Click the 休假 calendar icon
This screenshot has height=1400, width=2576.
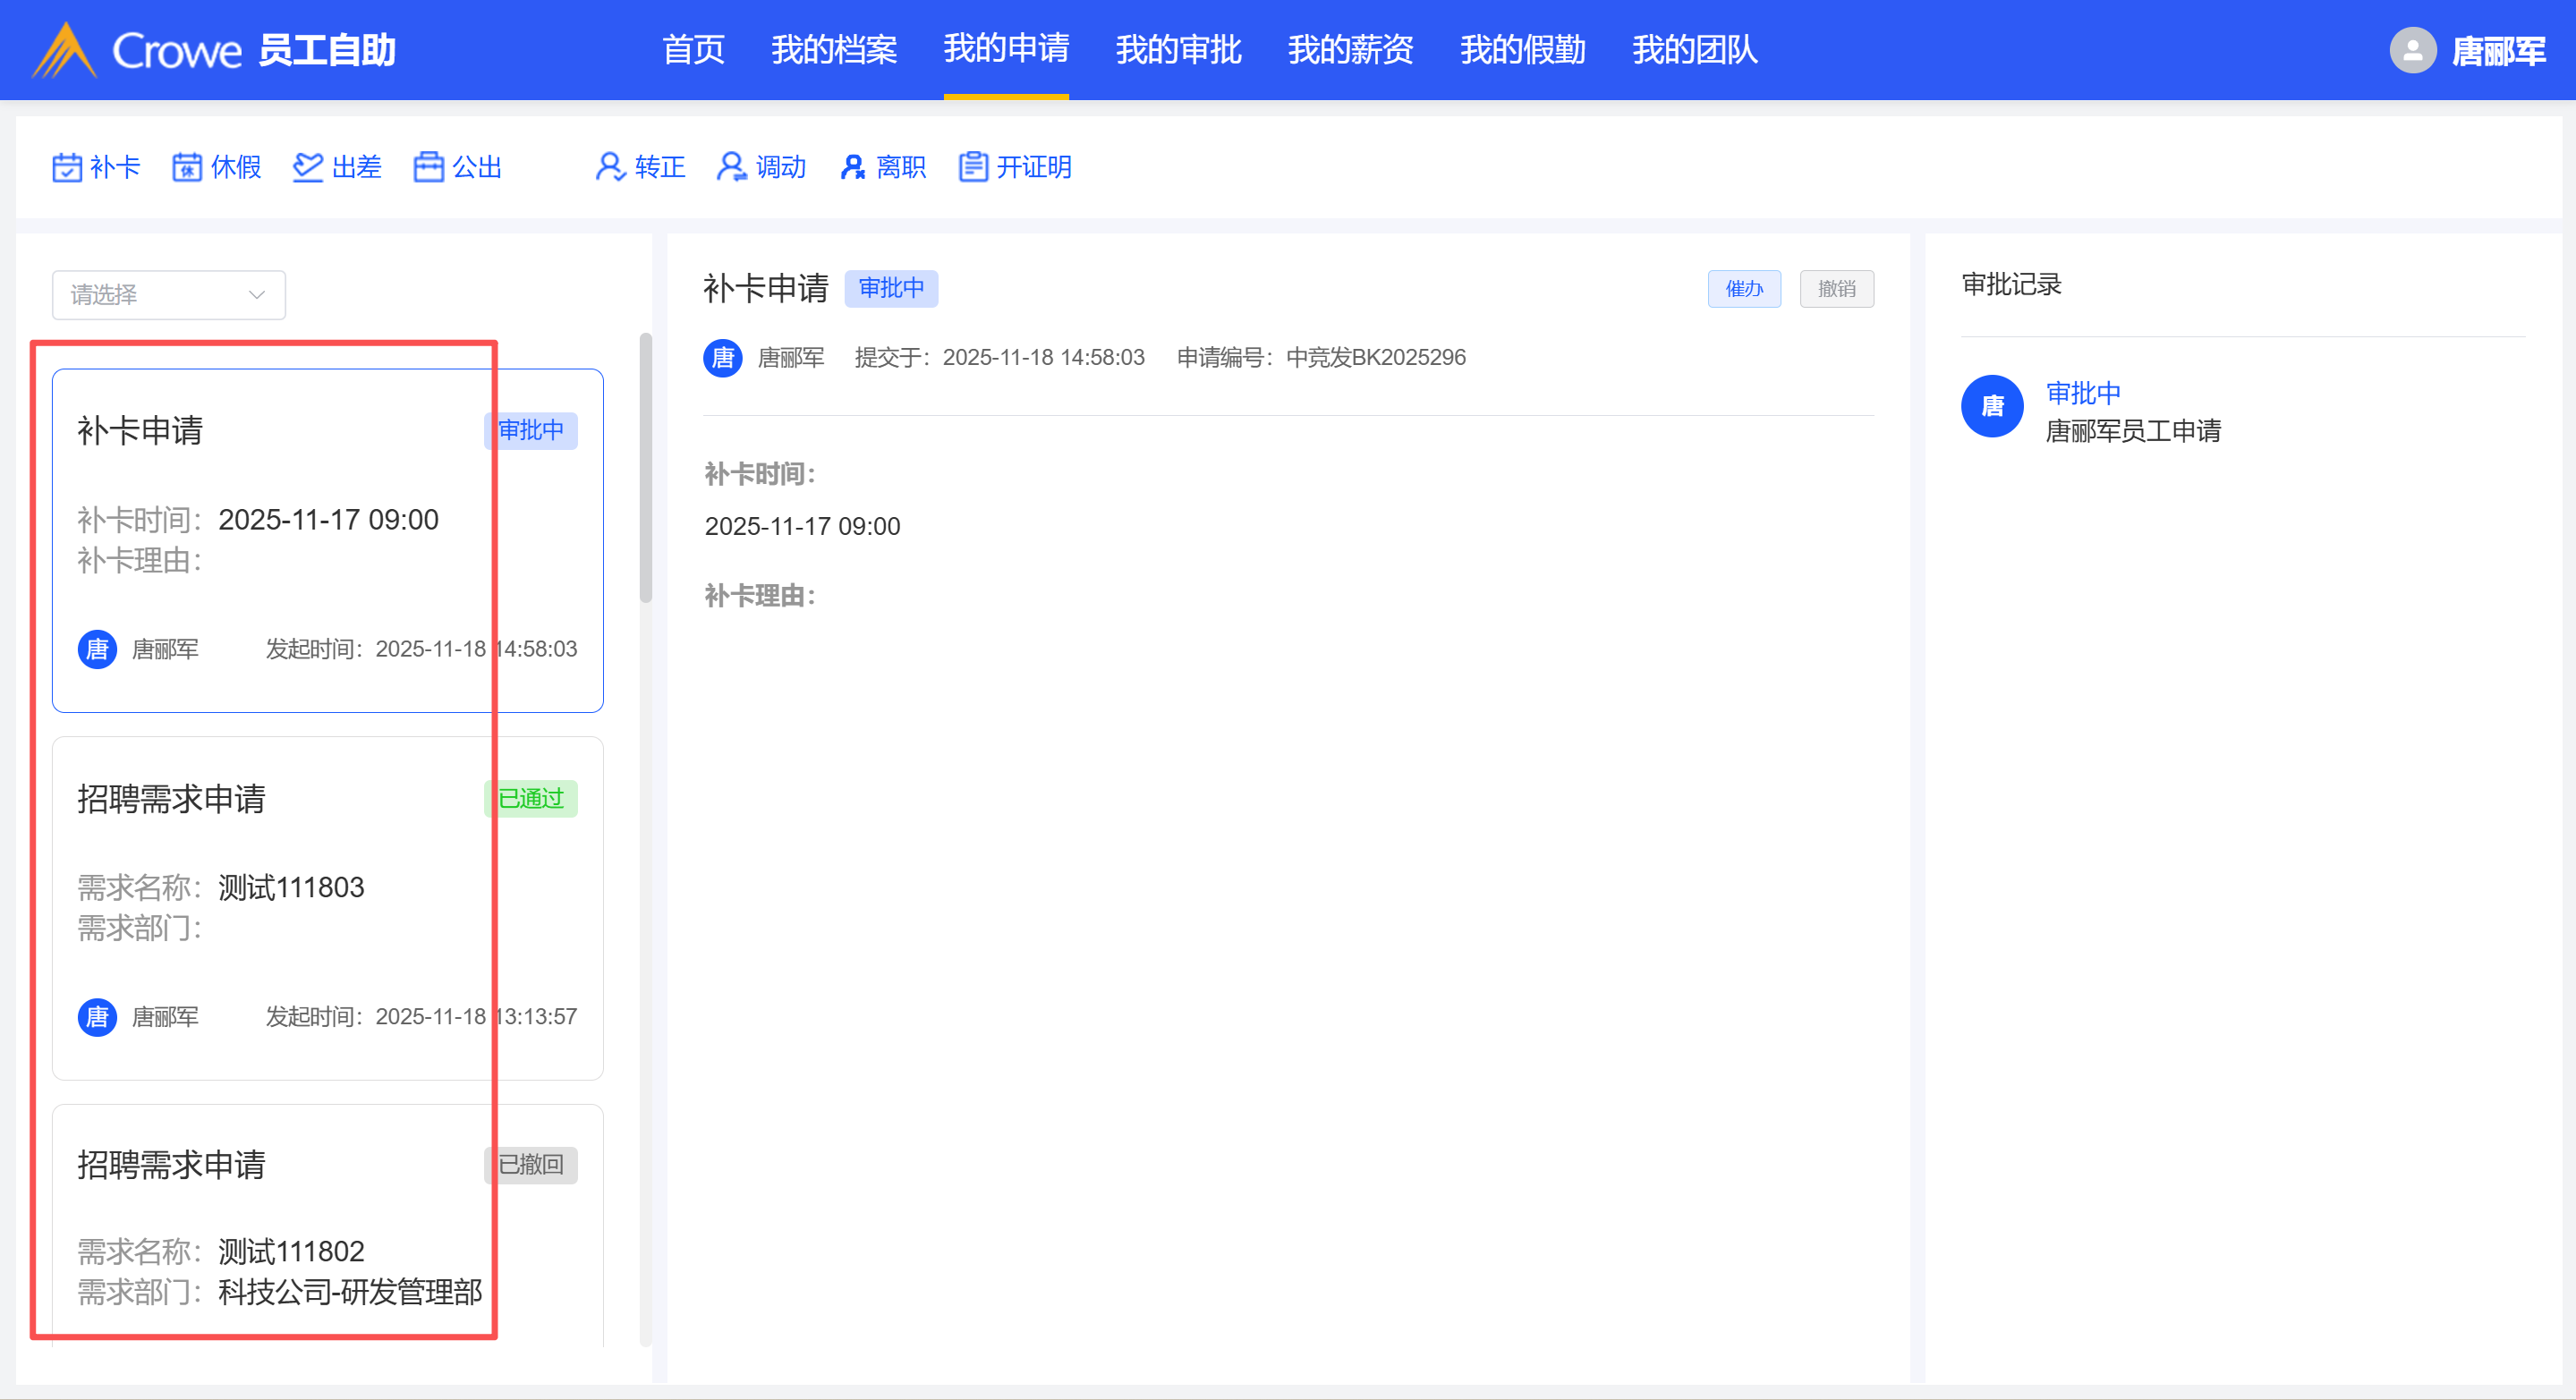tap(187, 167)
